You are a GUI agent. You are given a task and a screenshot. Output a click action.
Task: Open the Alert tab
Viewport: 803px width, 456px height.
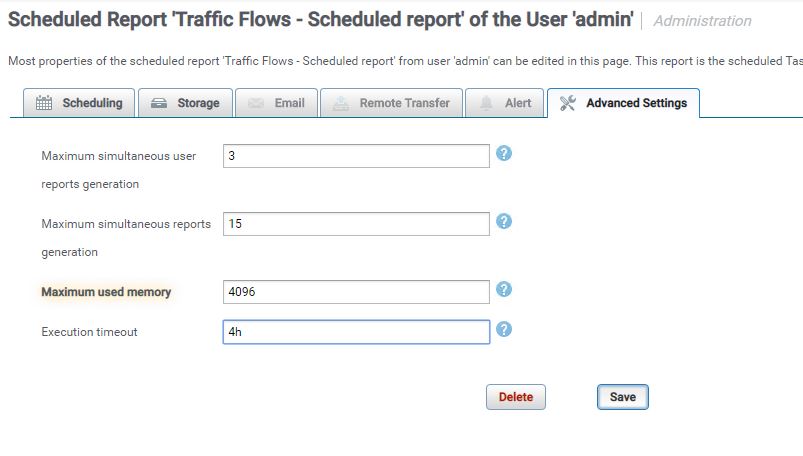pyautogui.click(x=505, y=103)
